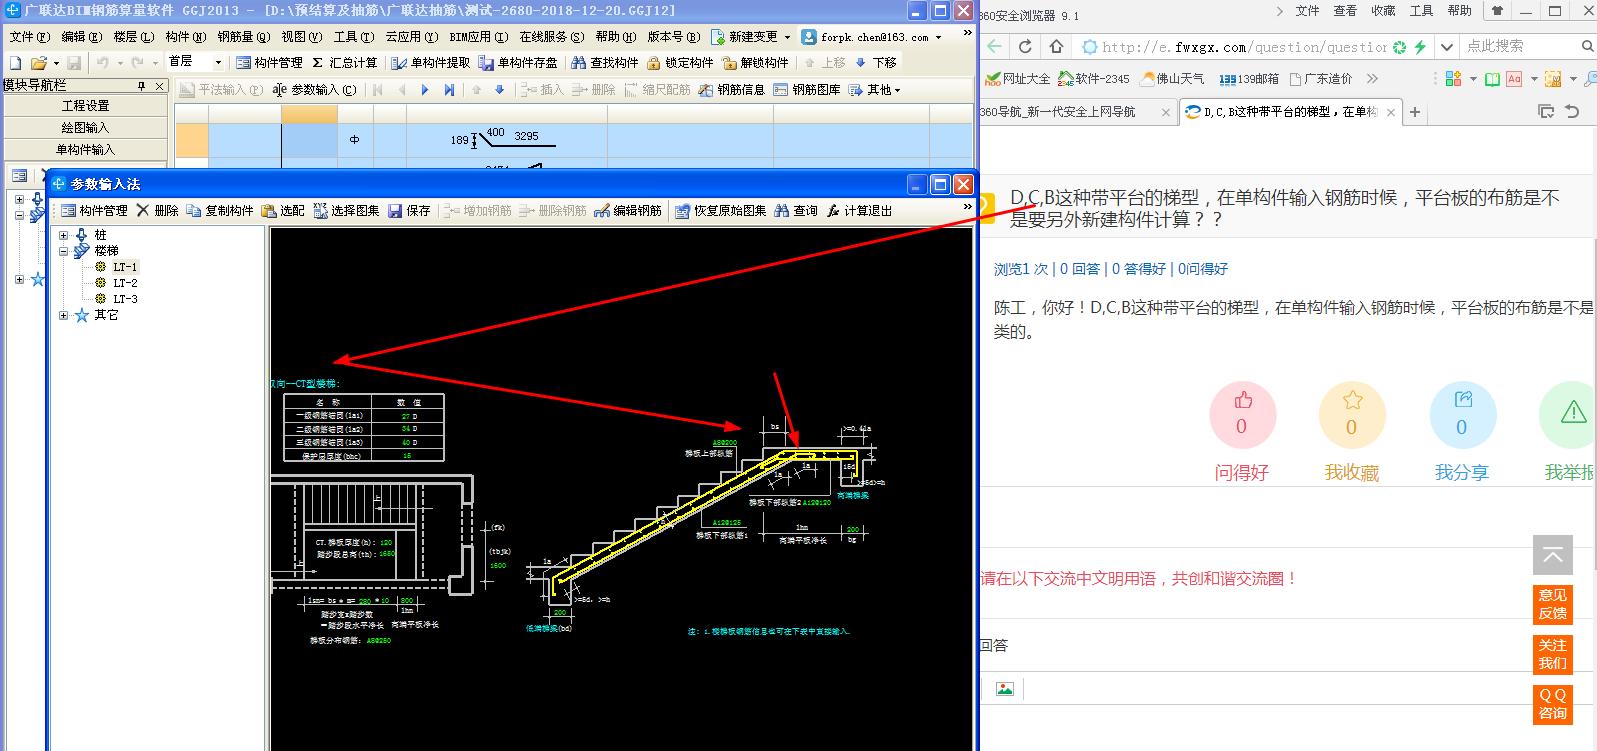Open the dropdown arrow beside open folder icon
1597x751 pixels.
point(55,62)
